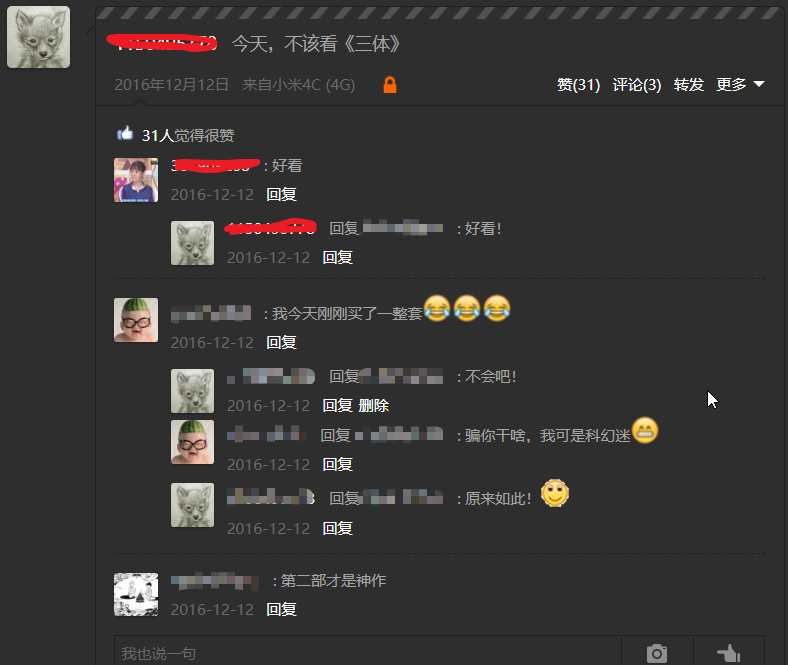Click avatar of the 好看 commenter
The height and width of the screenshot is (665, 788).
click(136, 180)
